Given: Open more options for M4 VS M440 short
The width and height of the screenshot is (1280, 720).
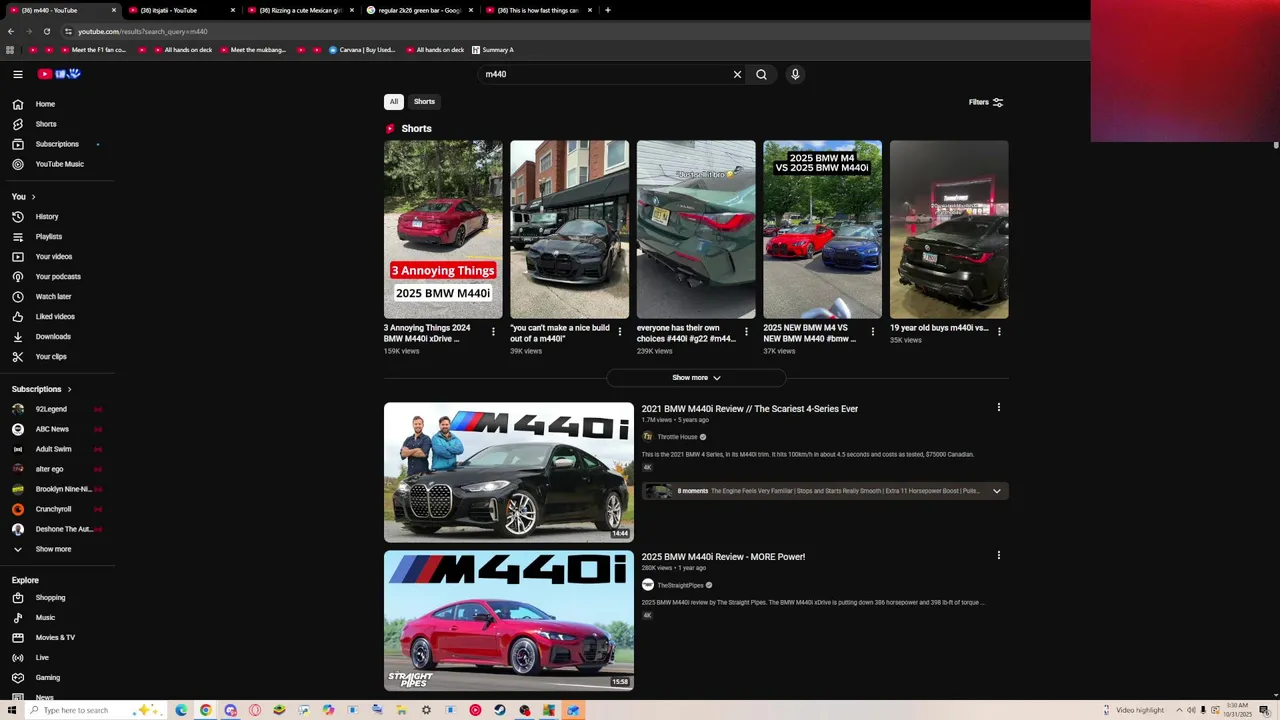Looking at the screenshot, I should 872,332.
